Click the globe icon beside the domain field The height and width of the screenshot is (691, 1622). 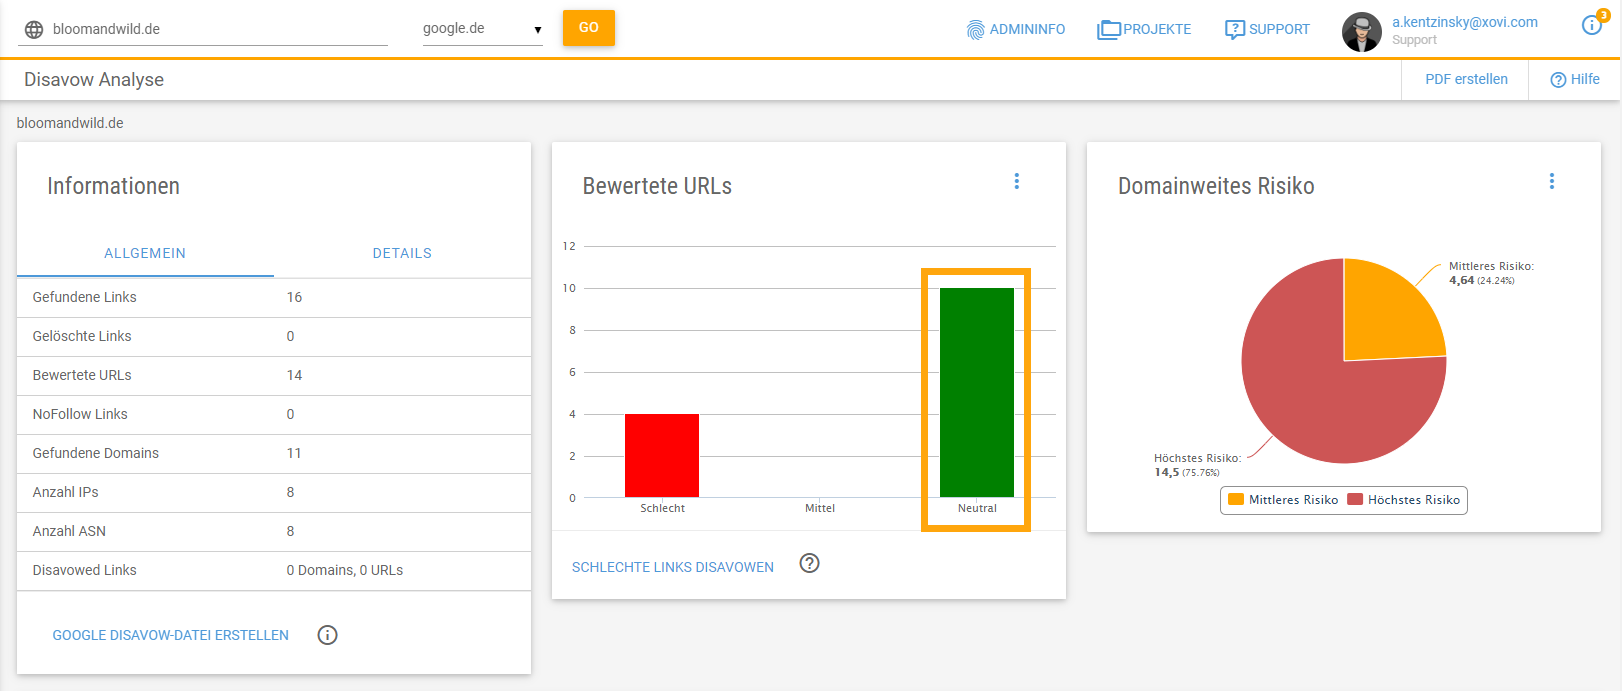(x=34, y=29)
